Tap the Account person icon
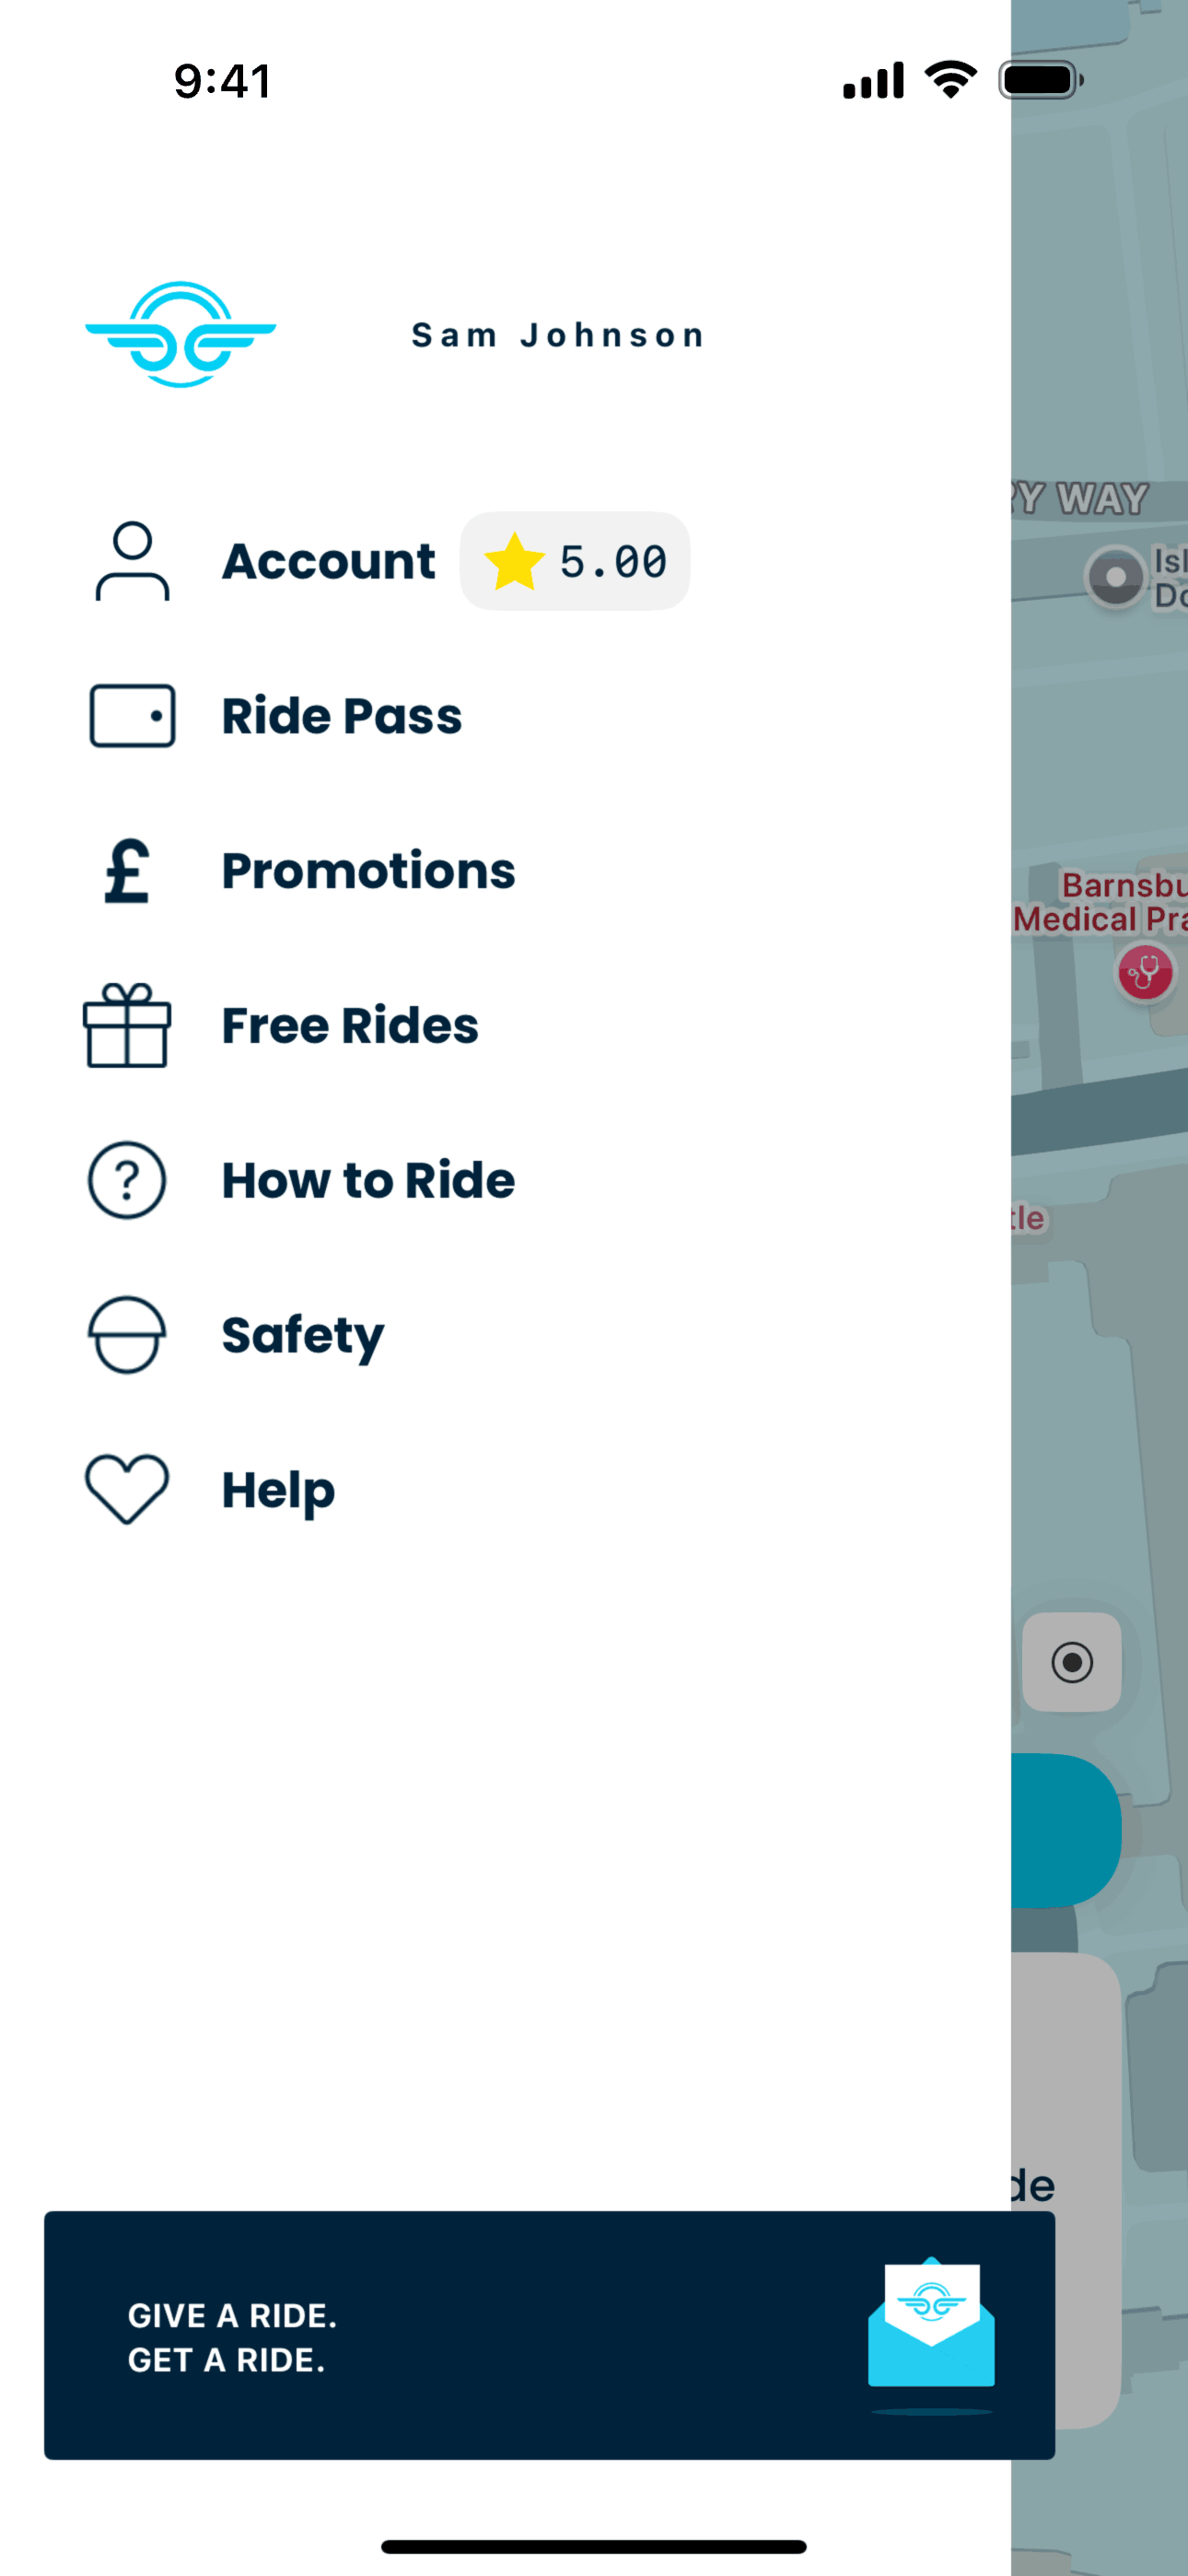 (x=132, y=561)
